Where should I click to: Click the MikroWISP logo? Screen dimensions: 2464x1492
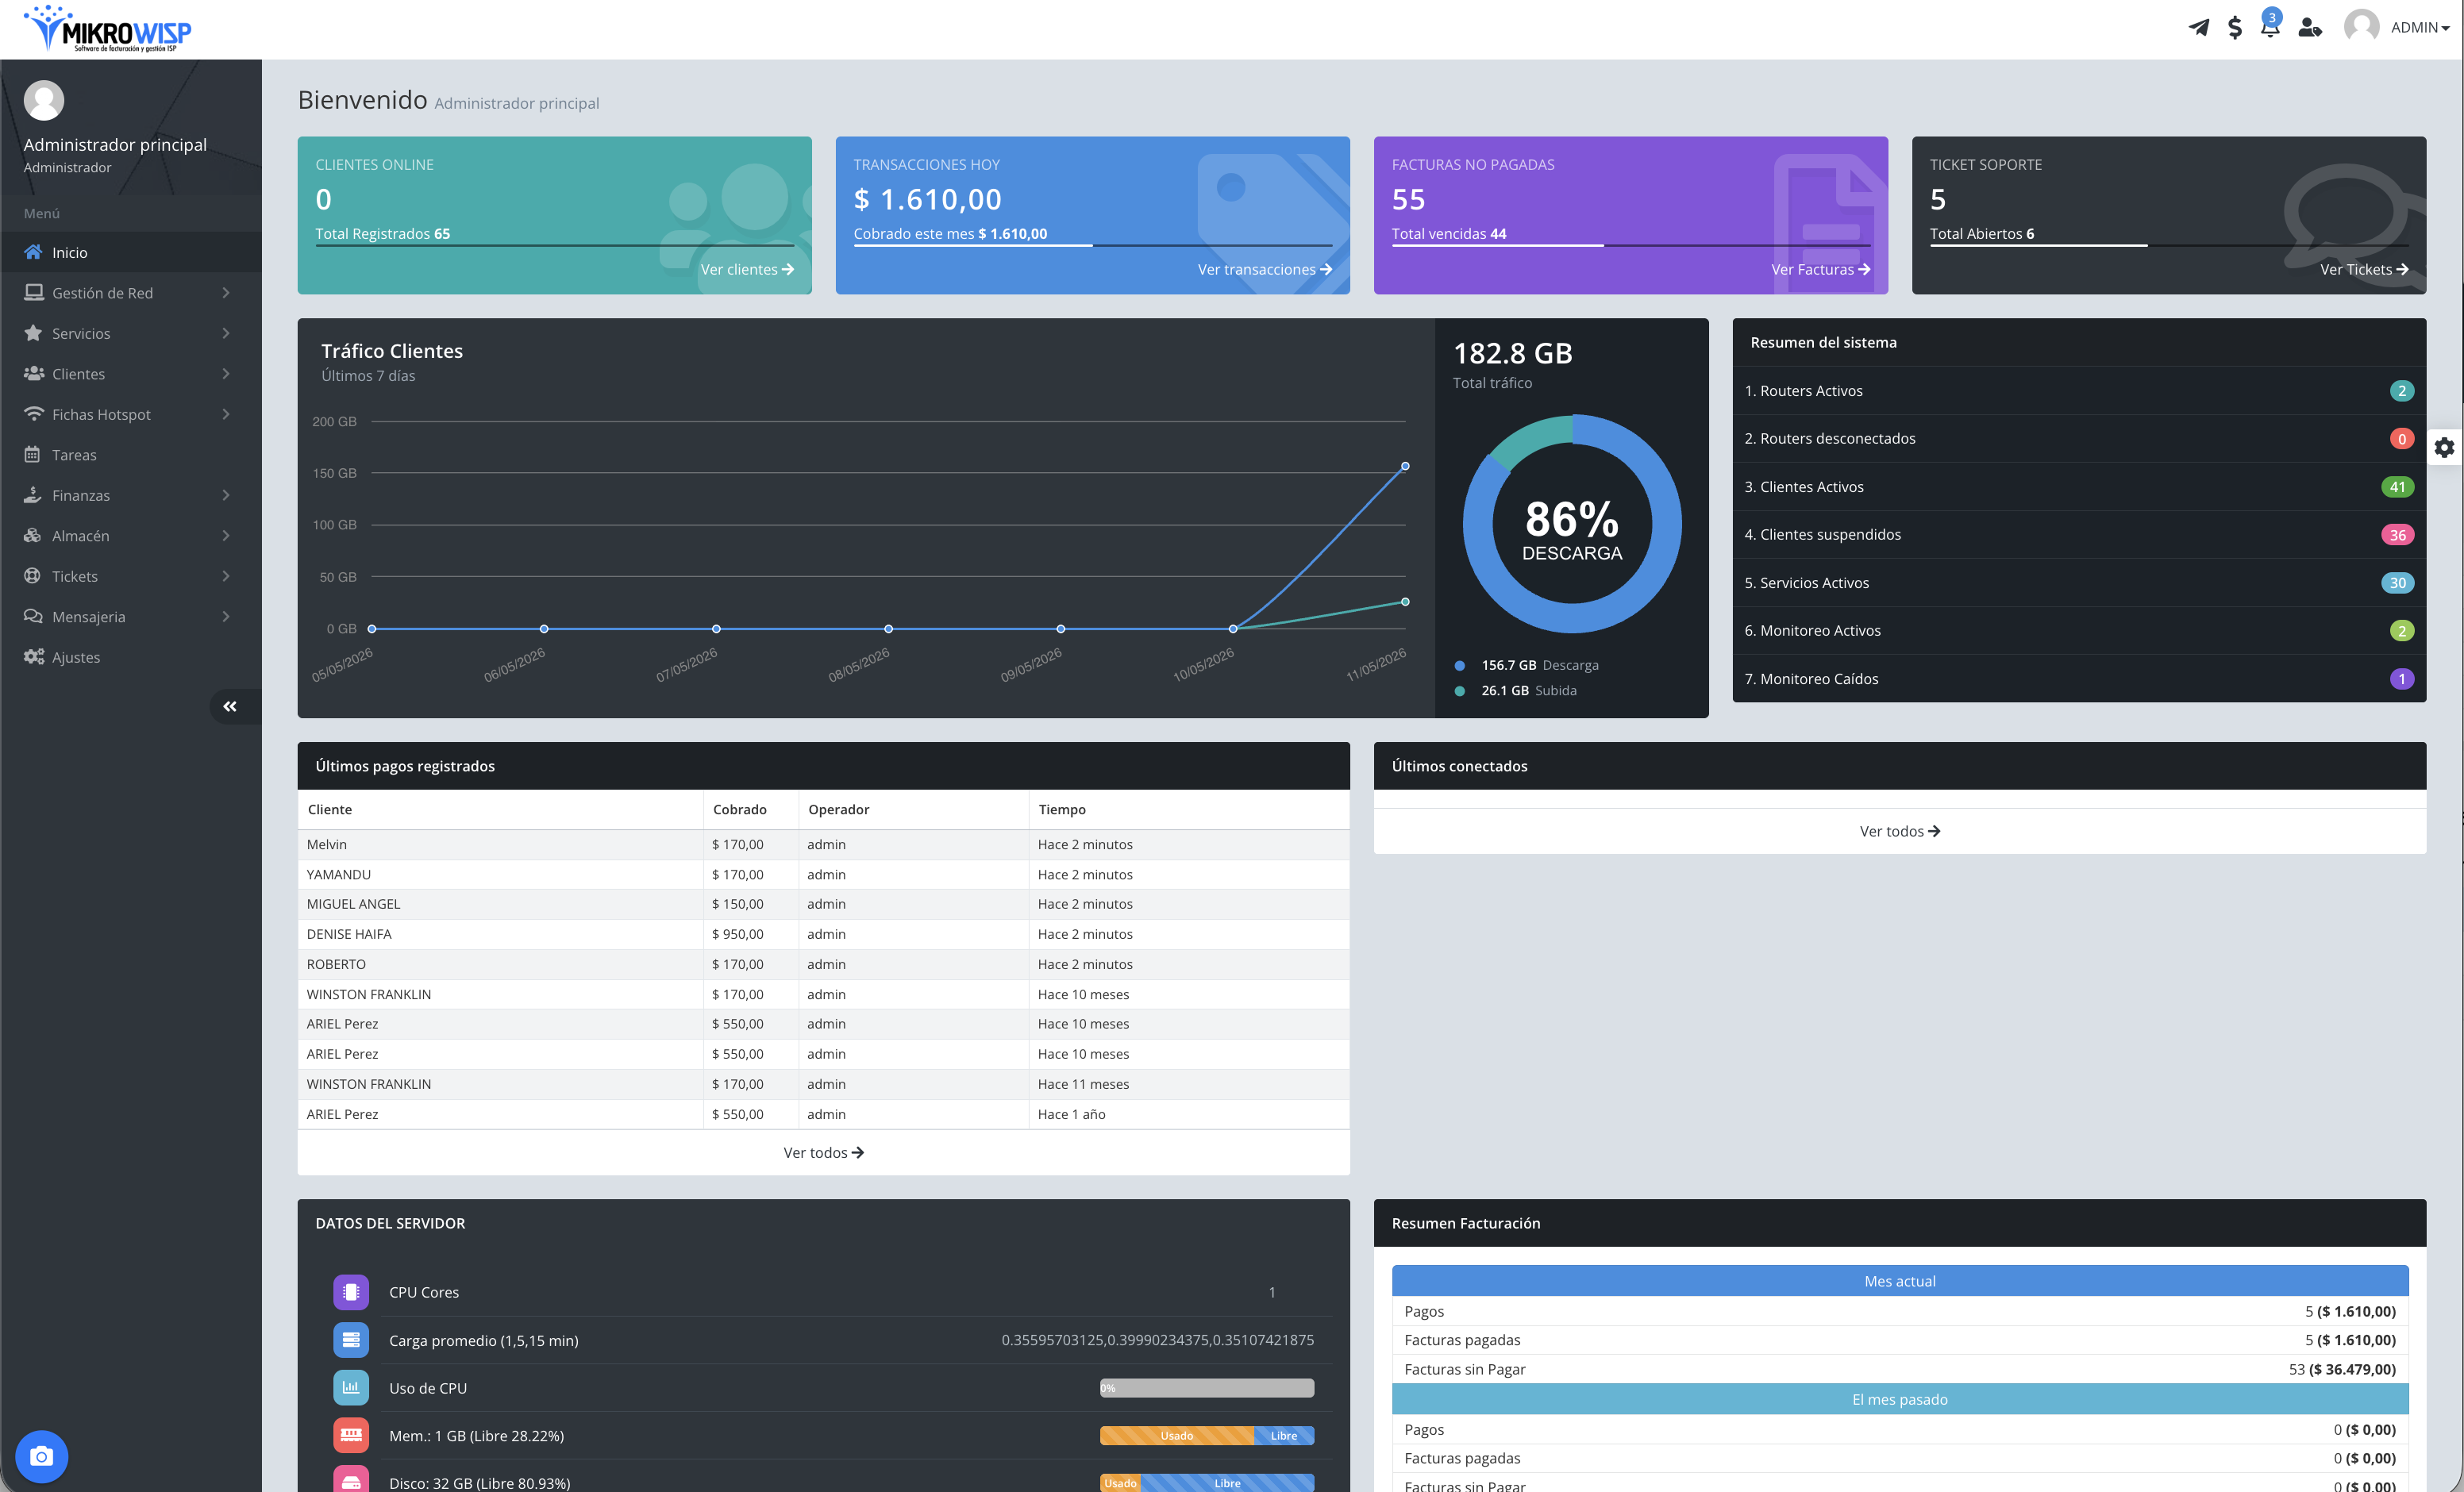(x=107, y=29)
